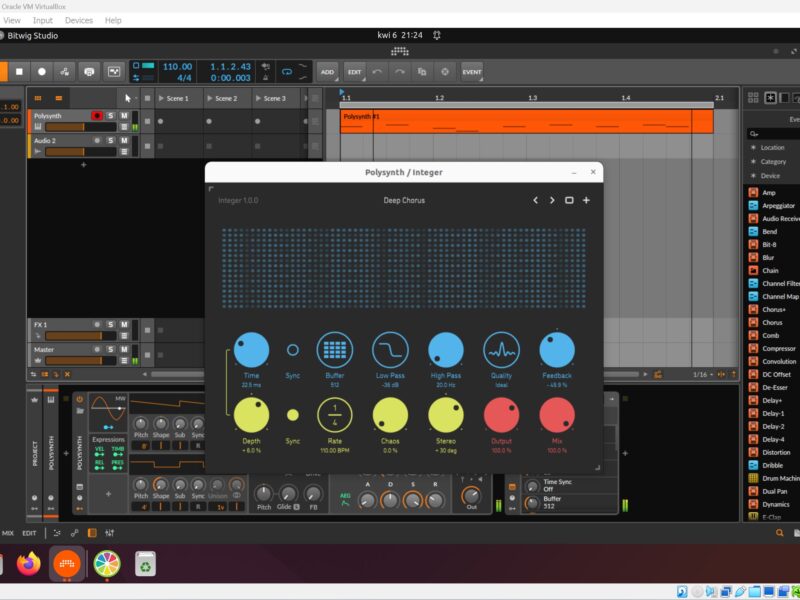Toggle the blue Time Sync switch
The width and height of the screenshot is (800, 600).
(x=292, y=350)
